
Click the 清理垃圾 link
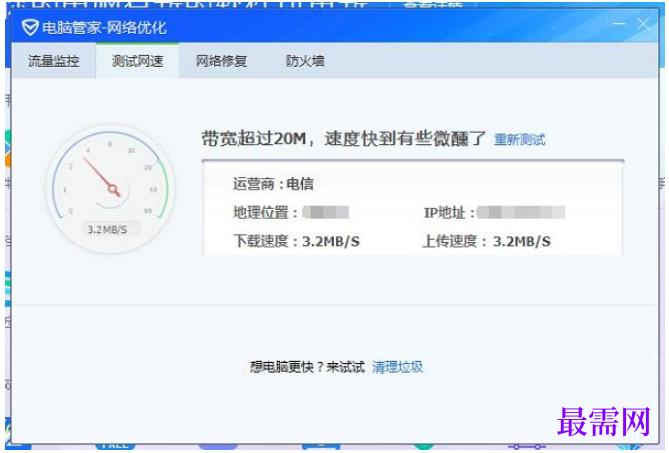click(x=397, y=367)
